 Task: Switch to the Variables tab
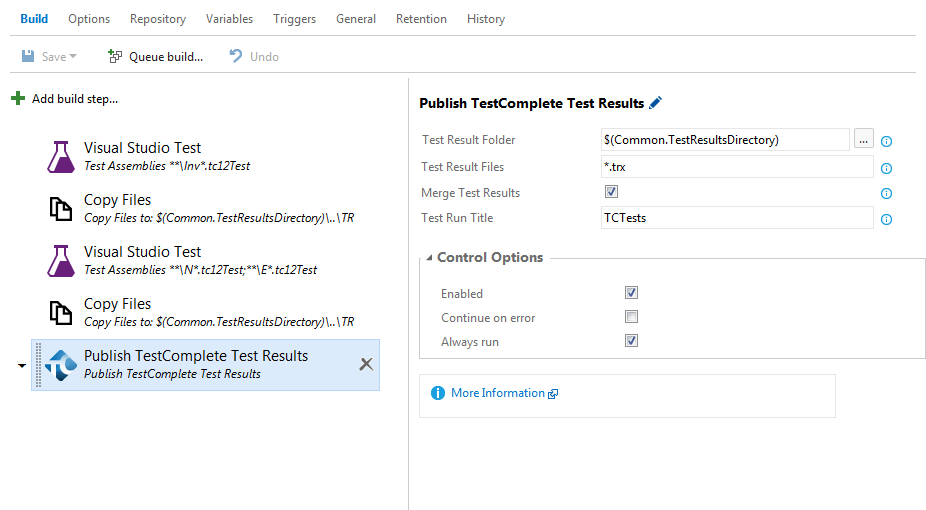229,19
